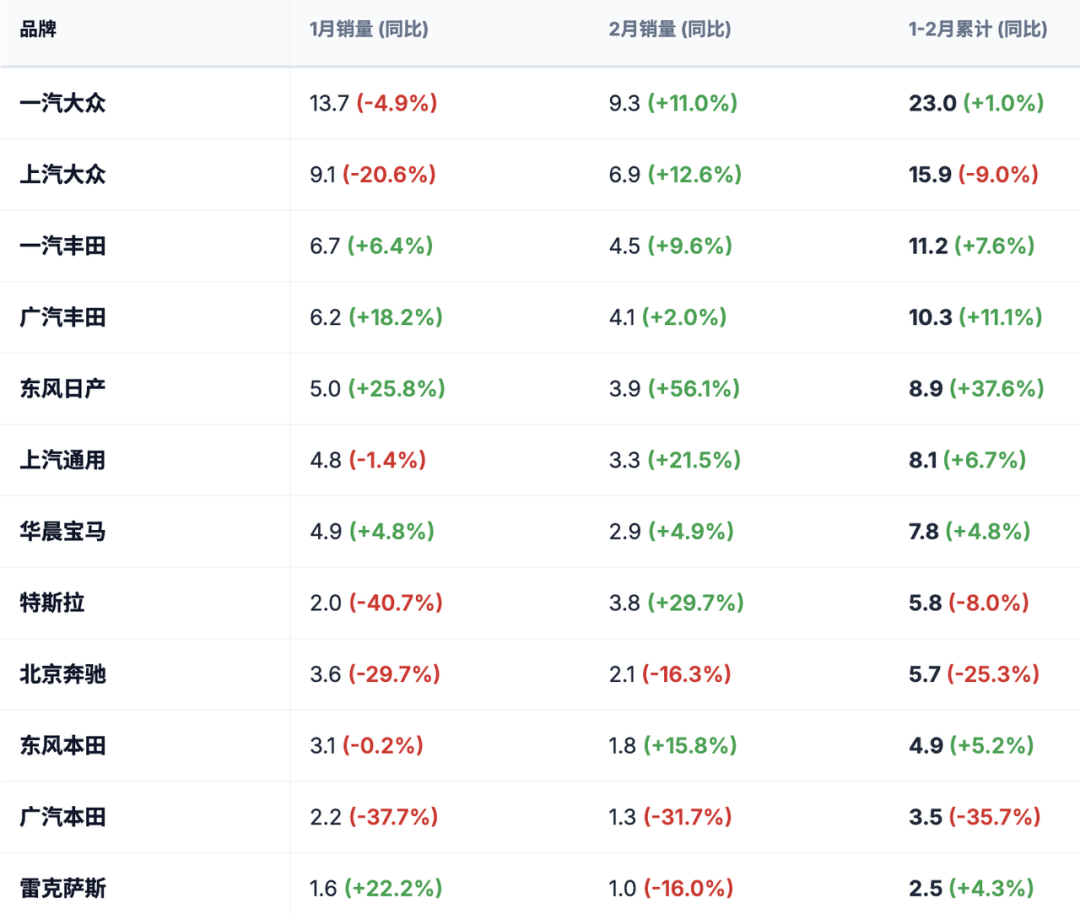The width and height of the screenshot is (1080, 914).
Task: Click the 11.2 (+7.6%) cumulative cell
Action: coord(972,246)
